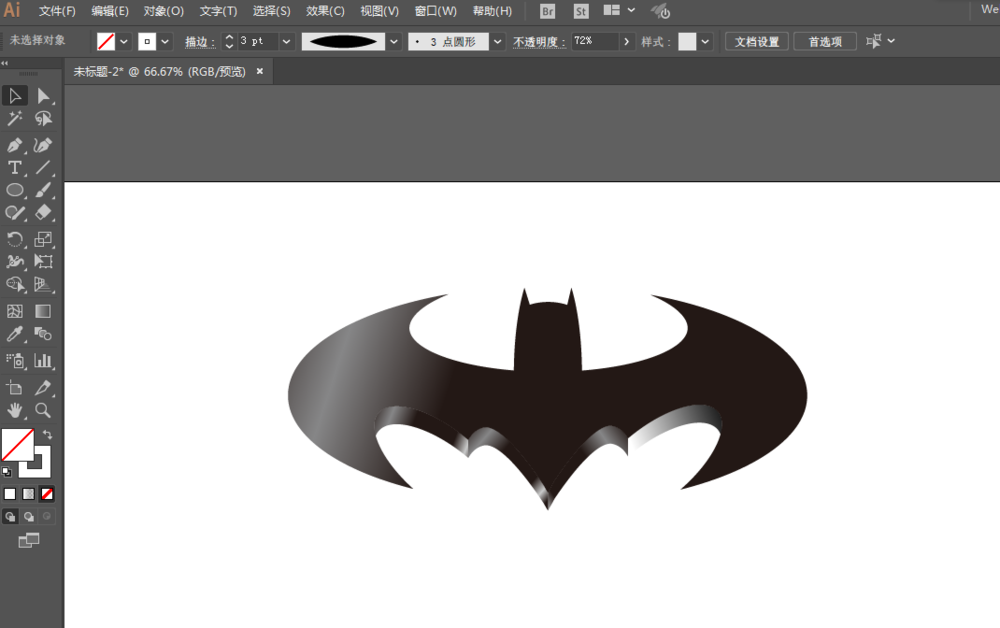Select the Gradient tool
This screenshot has height=628, width=1000.
coord(43,311)
